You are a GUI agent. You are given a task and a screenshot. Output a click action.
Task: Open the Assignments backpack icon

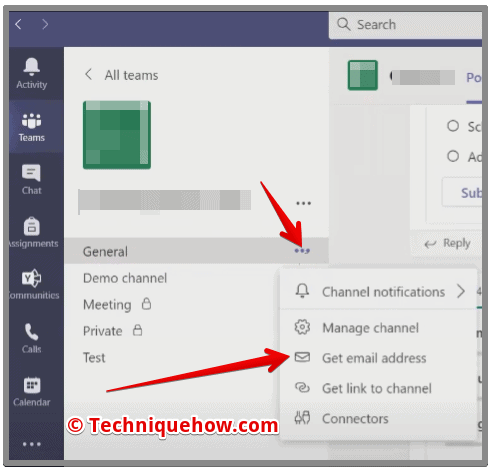[x=32, y=226]
